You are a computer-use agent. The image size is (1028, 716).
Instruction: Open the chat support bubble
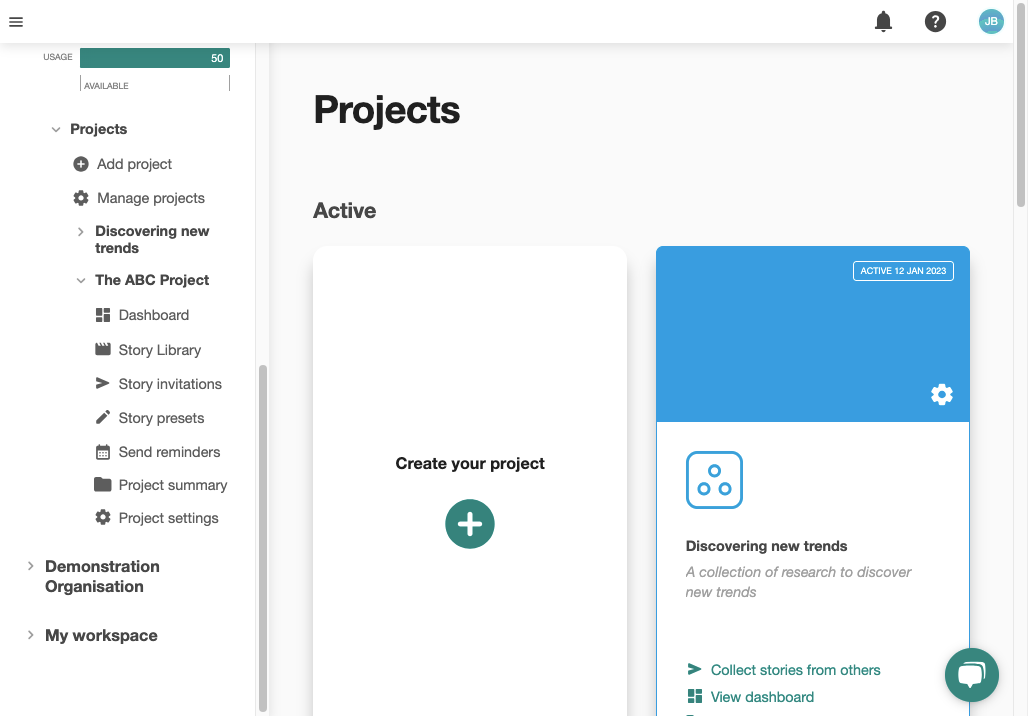coord(971,675)
